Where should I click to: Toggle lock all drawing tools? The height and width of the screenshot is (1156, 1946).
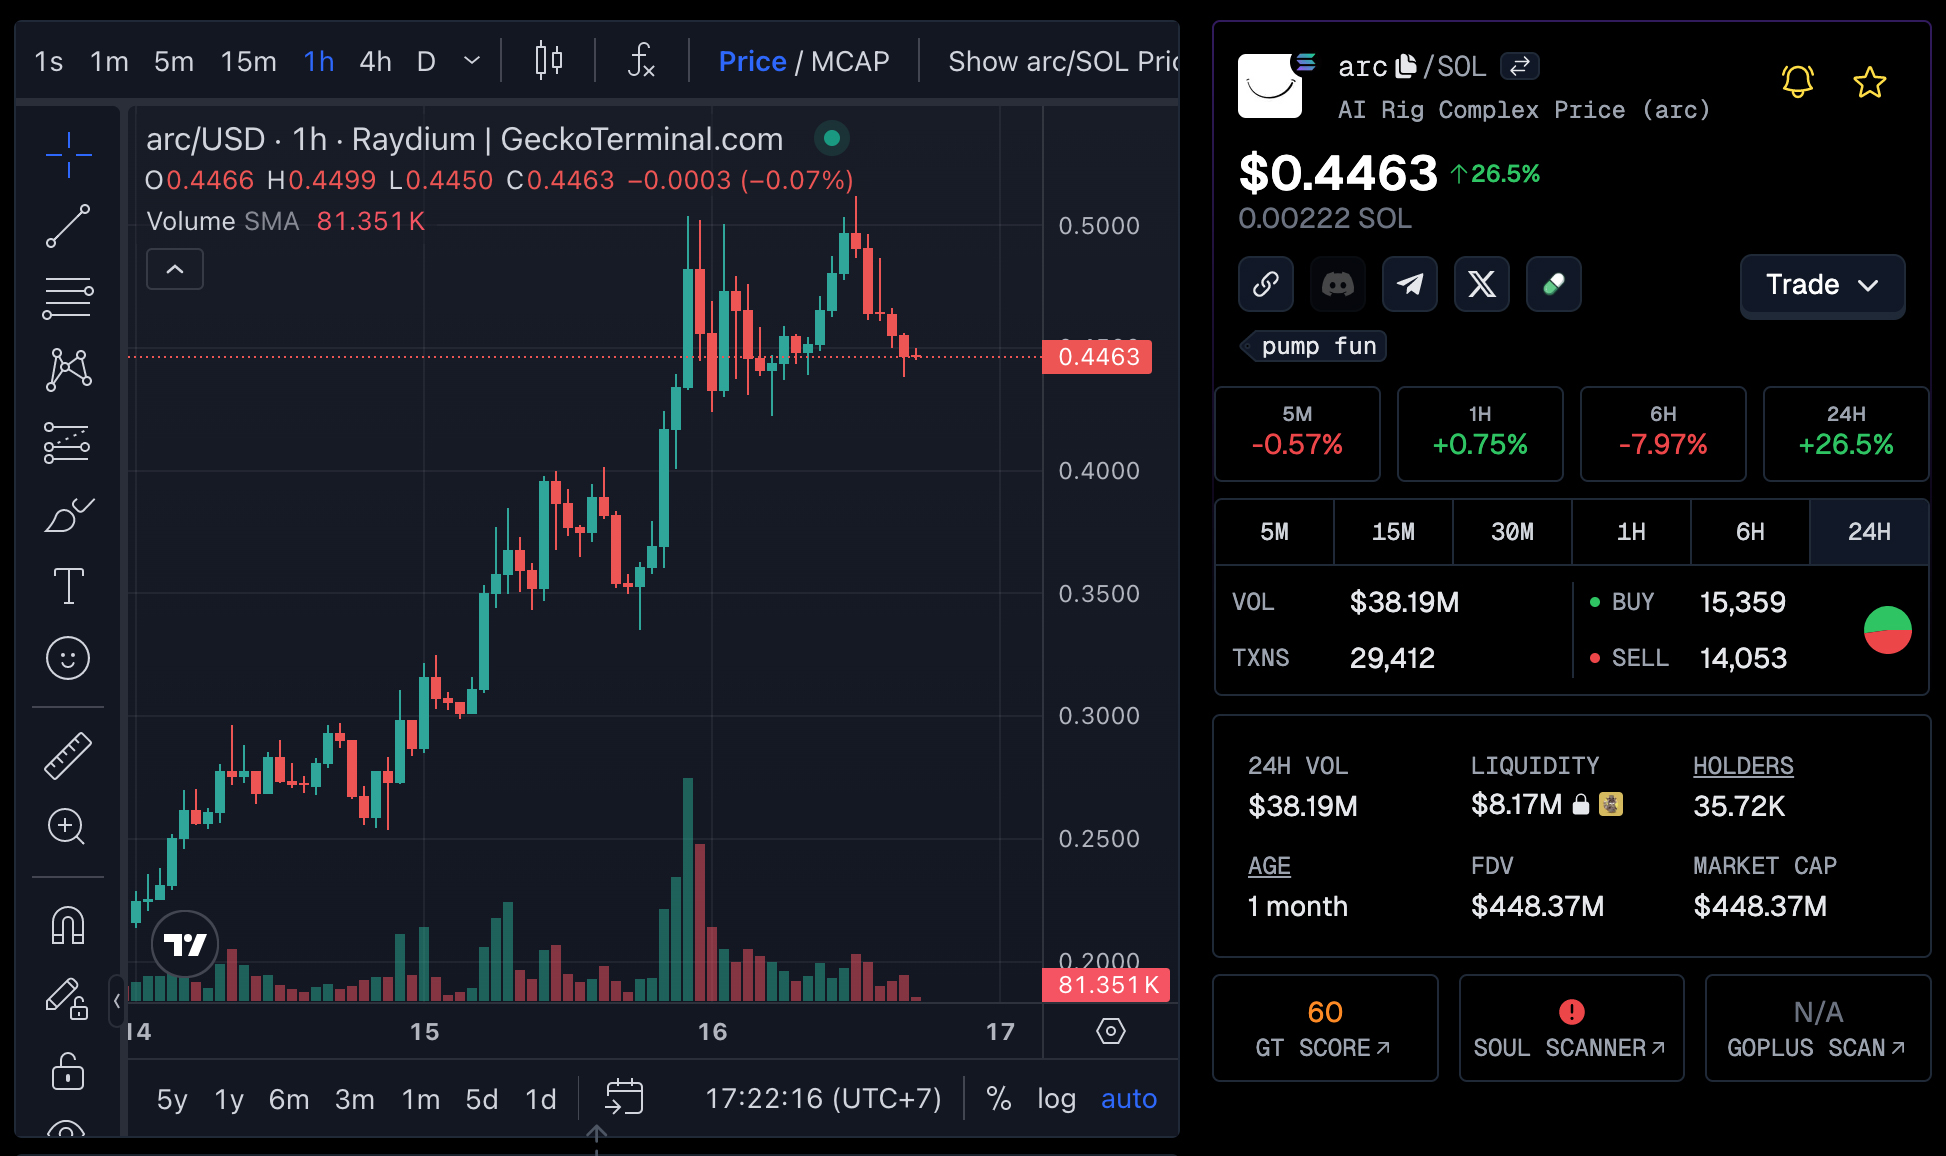point(68,1070)
